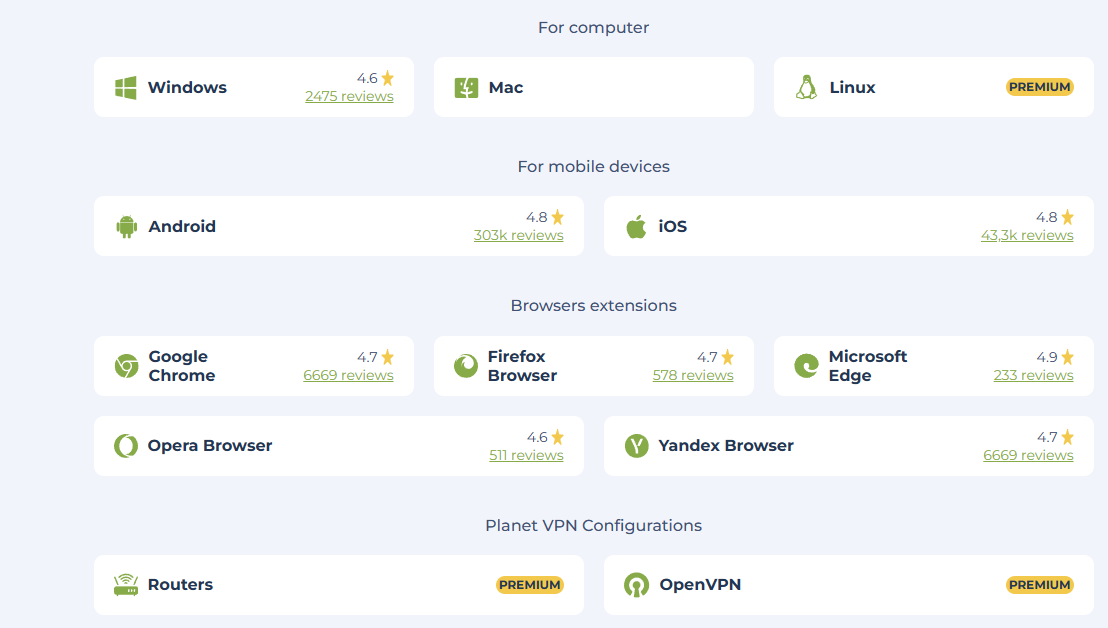Click the PREMIUM badge on Linux
This screenshot has height=628, width=1108.
coord(1039,87)
